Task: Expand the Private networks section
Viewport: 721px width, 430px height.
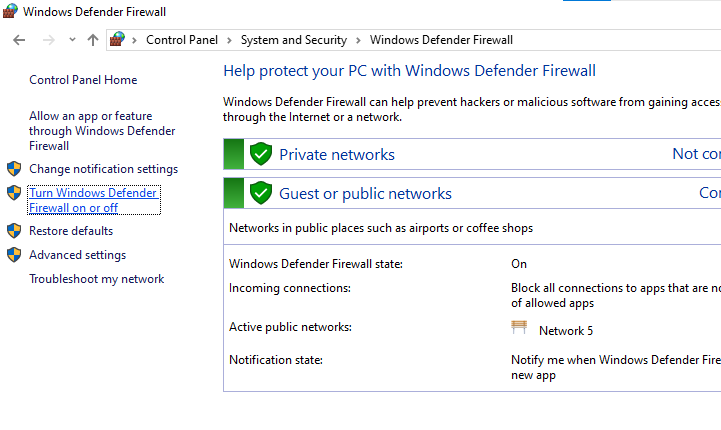Action: (x=472, y=154)
